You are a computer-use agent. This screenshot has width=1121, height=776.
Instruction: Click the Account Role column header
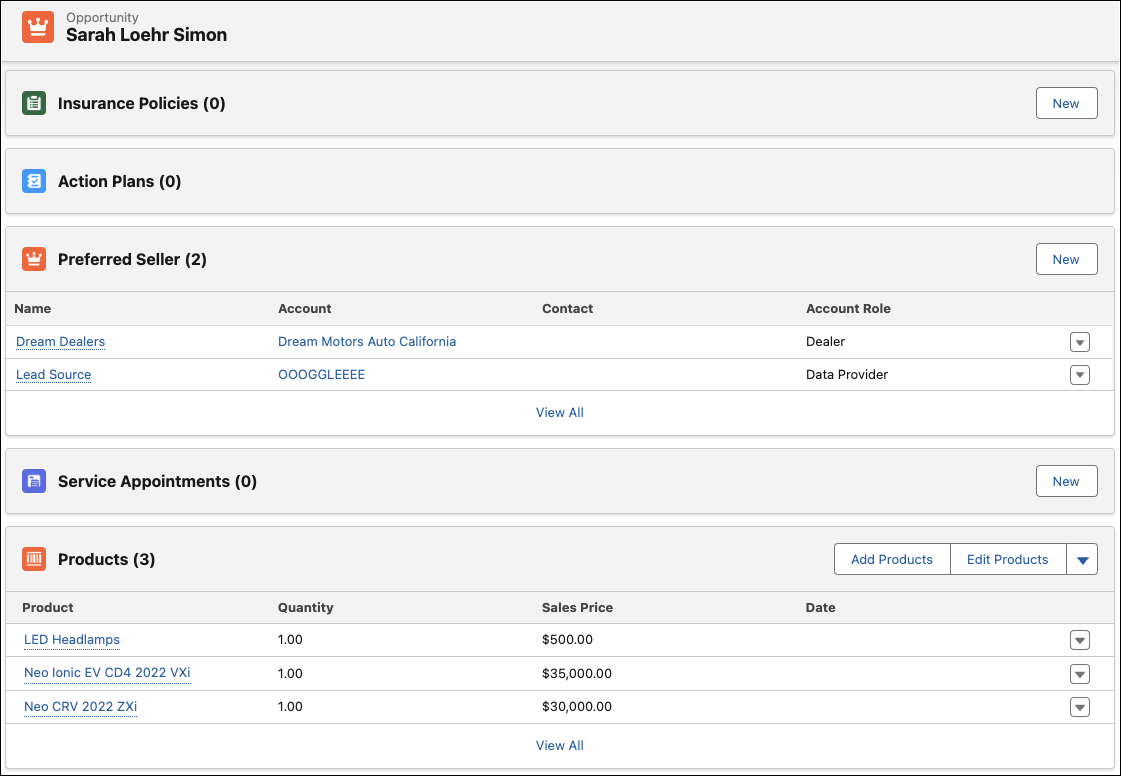pyautogui.click(x=848, y=309)
